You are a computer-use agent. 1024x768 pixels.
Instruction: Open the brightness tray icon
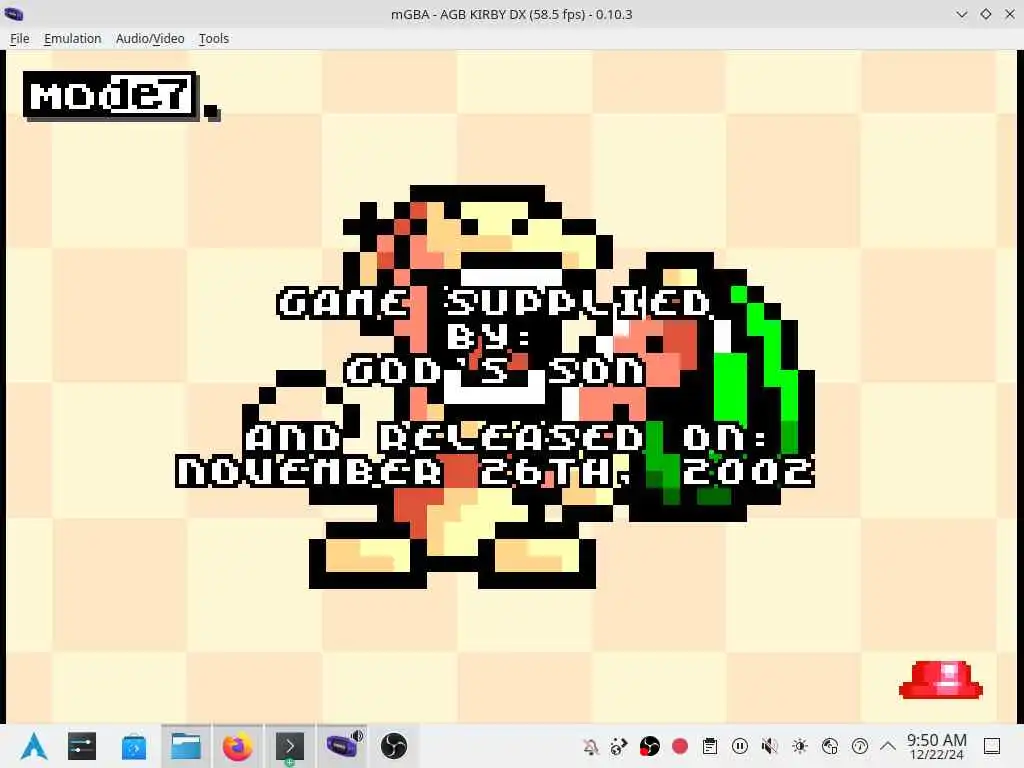coord(800,746)
